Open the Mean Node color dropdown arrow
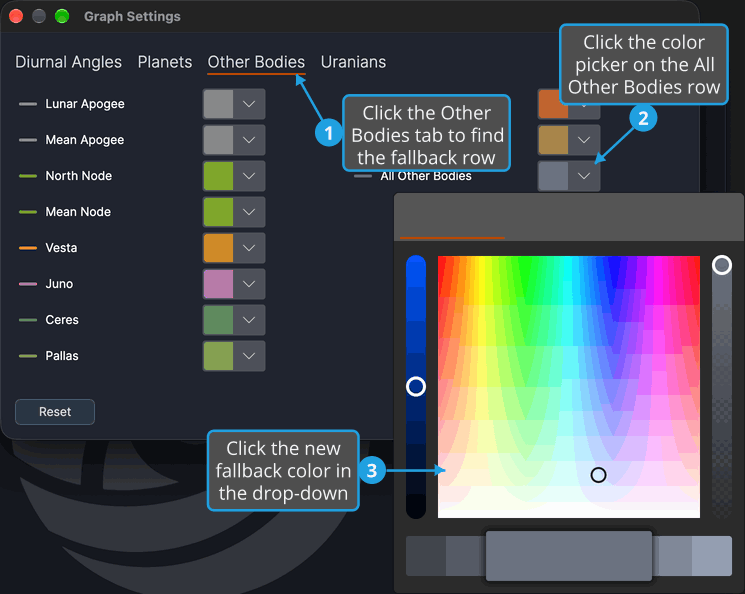 249,212
